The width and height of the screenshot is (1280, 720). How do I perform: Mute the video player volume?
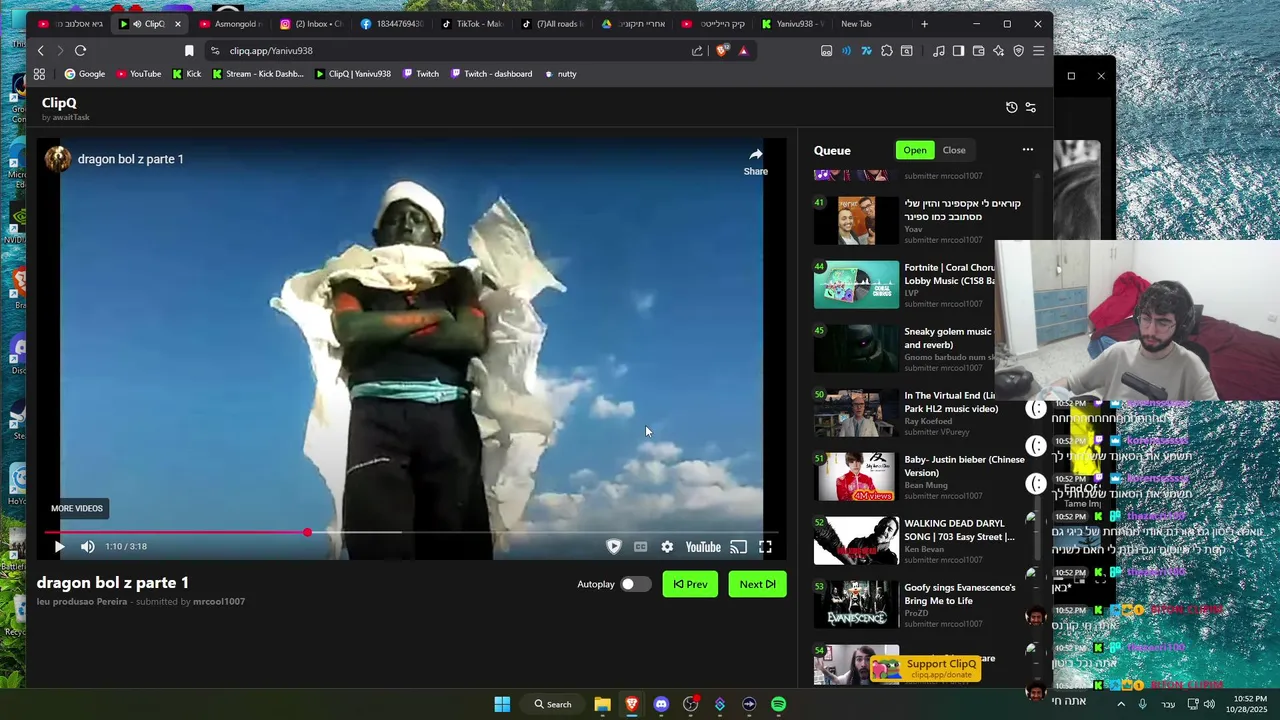(x=88, y=547)
